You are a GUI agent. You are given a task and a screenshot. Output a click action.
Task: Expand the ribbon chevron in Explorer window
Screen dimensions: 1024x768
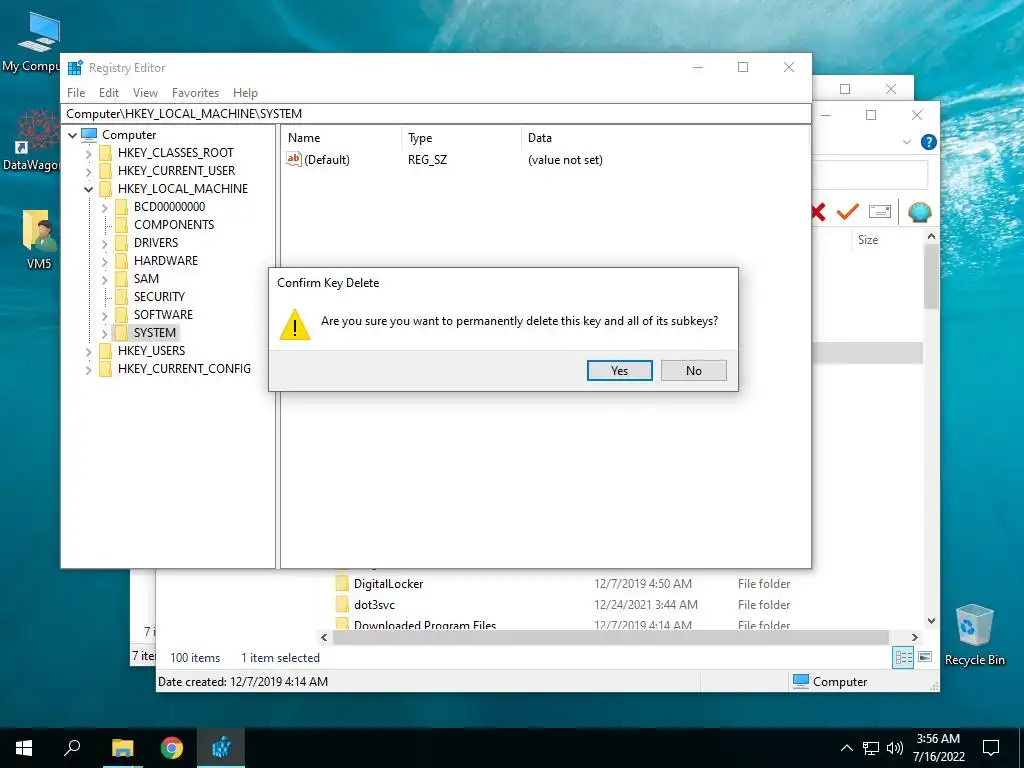coord(906,142)
